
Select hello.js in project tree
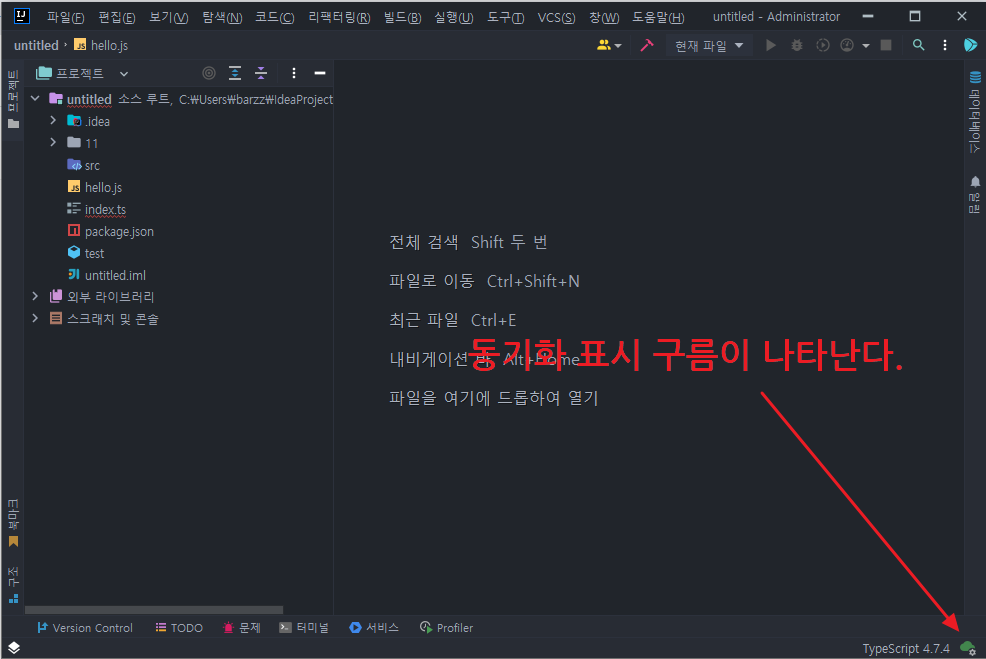coord(95,187)
